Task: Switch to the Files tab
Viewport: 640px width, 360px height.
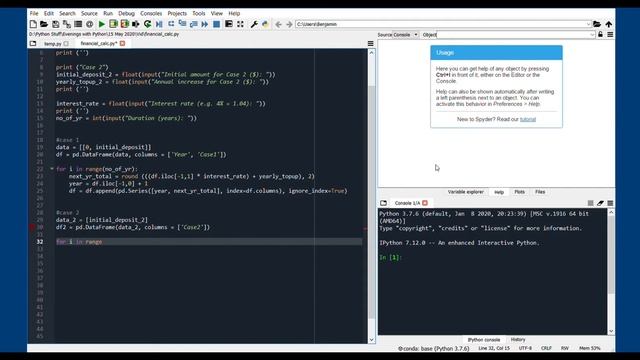Action: pyautogui.click(x=540, y=192)
